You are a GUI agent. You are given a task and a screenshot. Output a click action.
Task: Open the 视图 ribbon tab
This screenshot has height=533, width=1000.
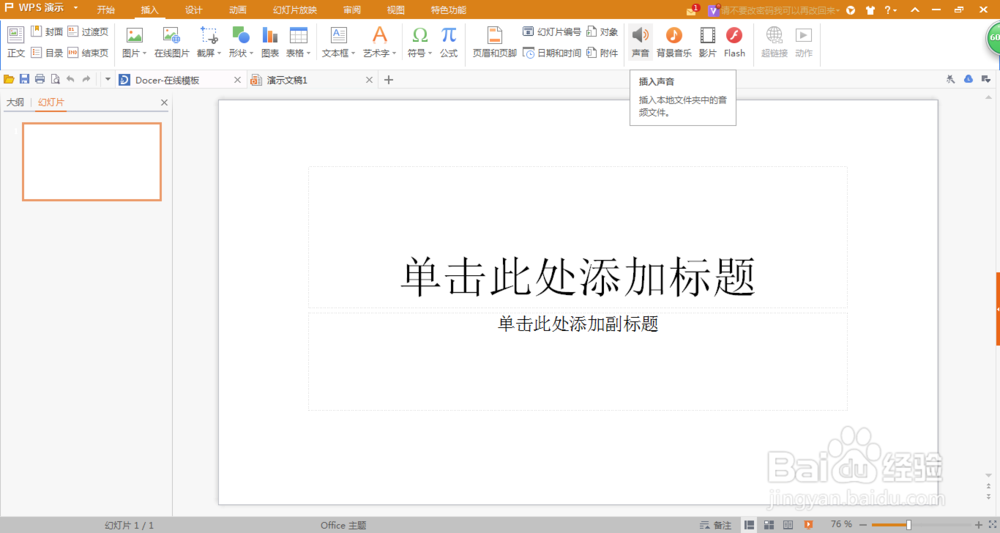point(395,10)
